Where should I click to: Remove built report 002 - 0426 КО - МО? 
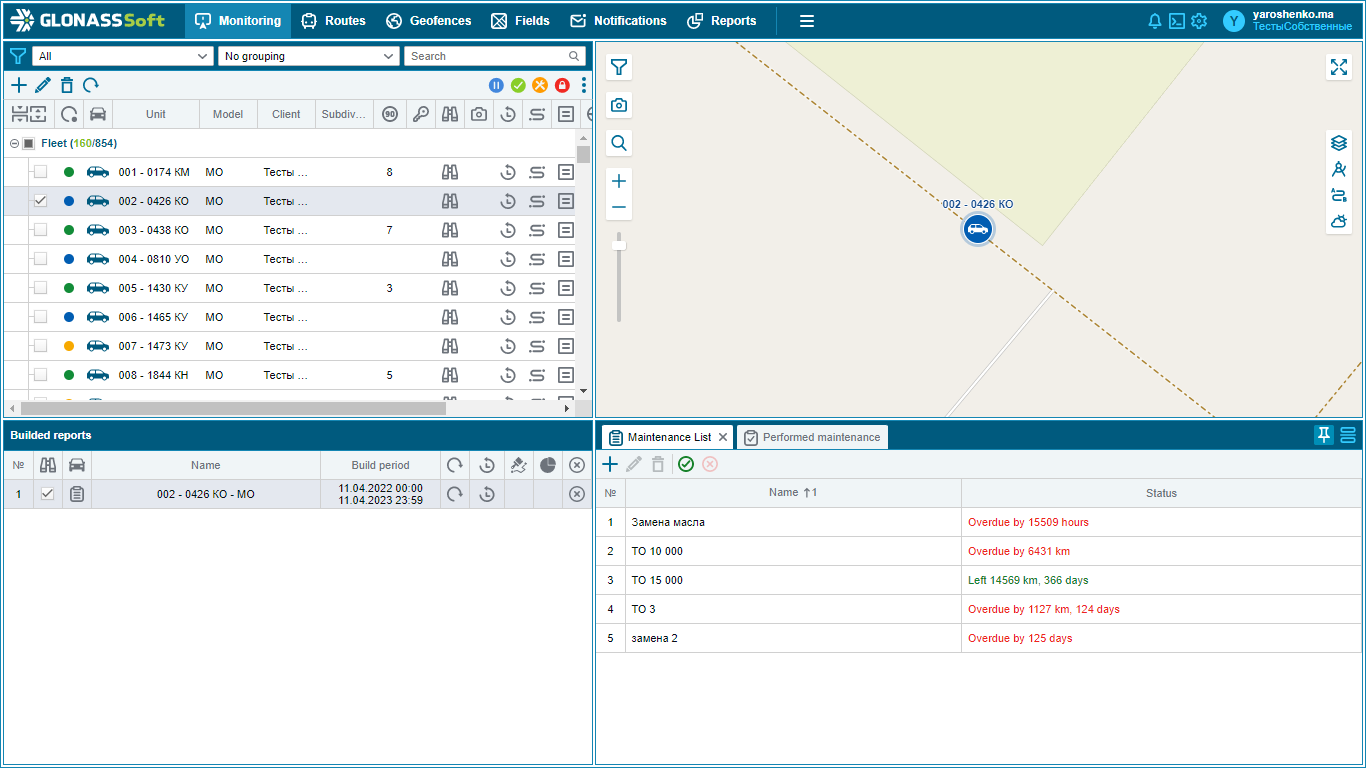pos(577,494)
